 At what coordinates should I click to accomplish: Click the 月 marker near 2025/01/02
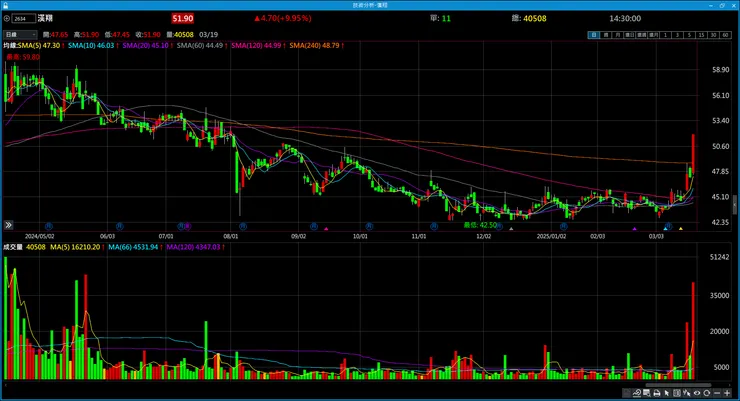pos(563,226)
